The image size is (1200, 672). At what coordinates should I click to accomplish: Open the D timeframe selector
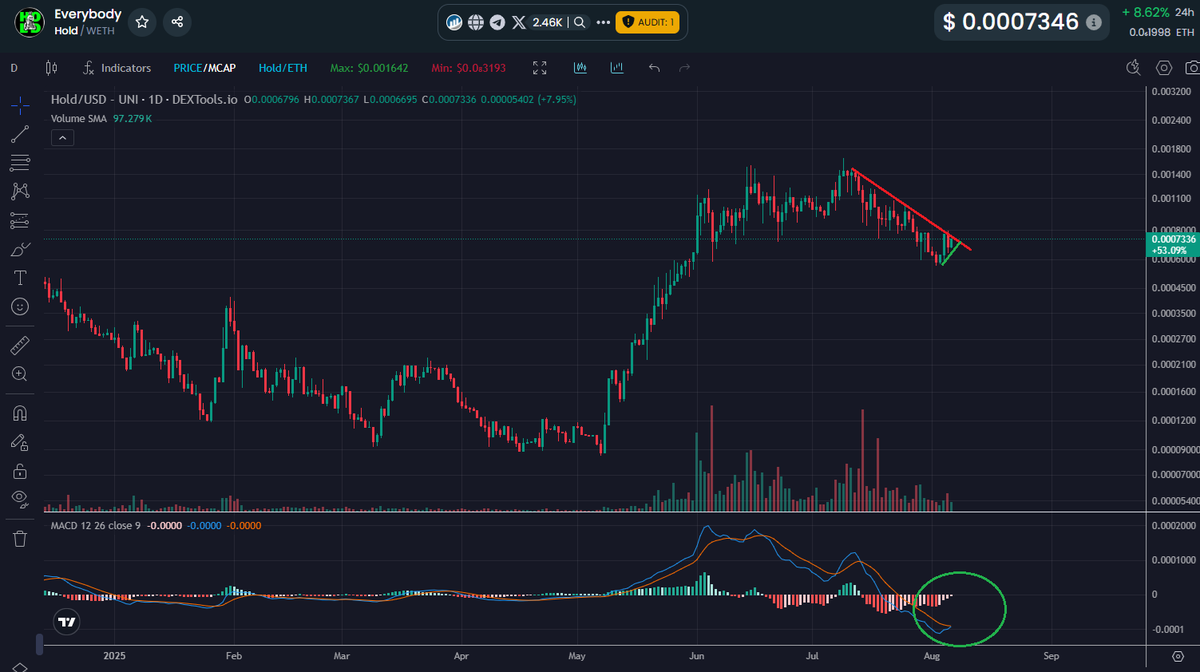[x=14, y=68]
